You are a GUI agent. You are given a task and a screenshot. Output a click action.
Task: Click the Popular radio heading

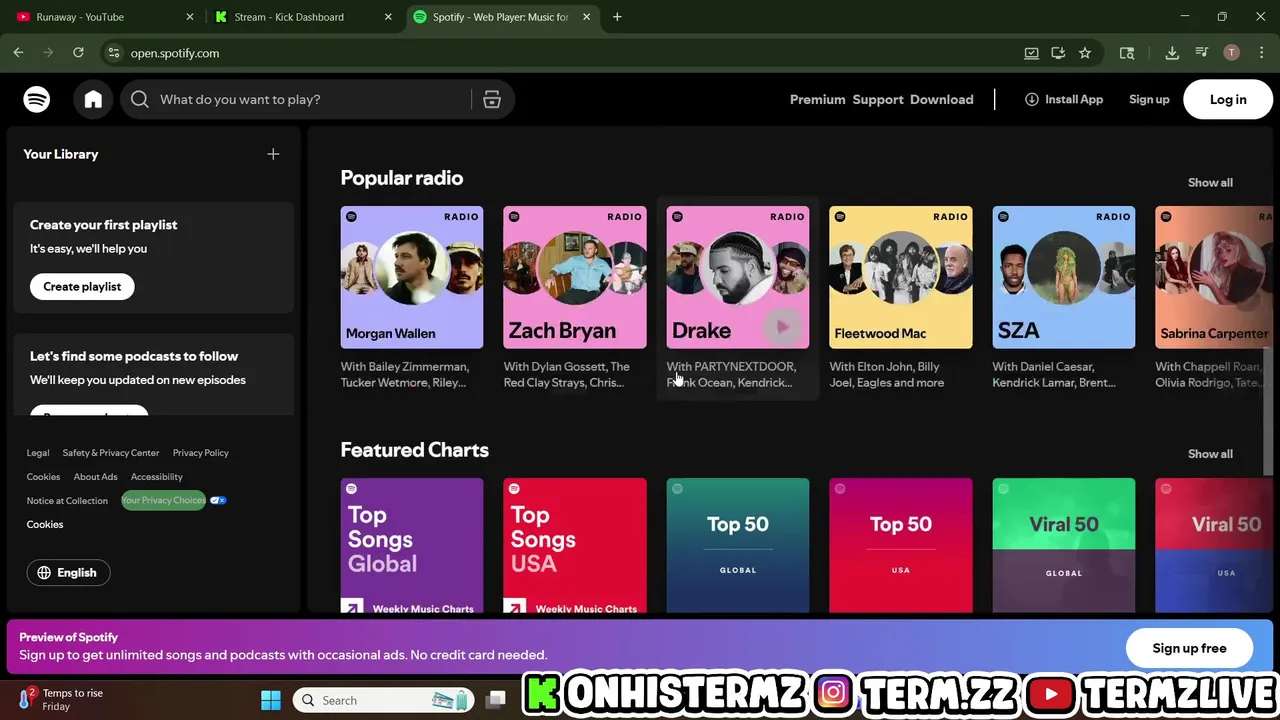pyautogui.click(x=401, y=178)
